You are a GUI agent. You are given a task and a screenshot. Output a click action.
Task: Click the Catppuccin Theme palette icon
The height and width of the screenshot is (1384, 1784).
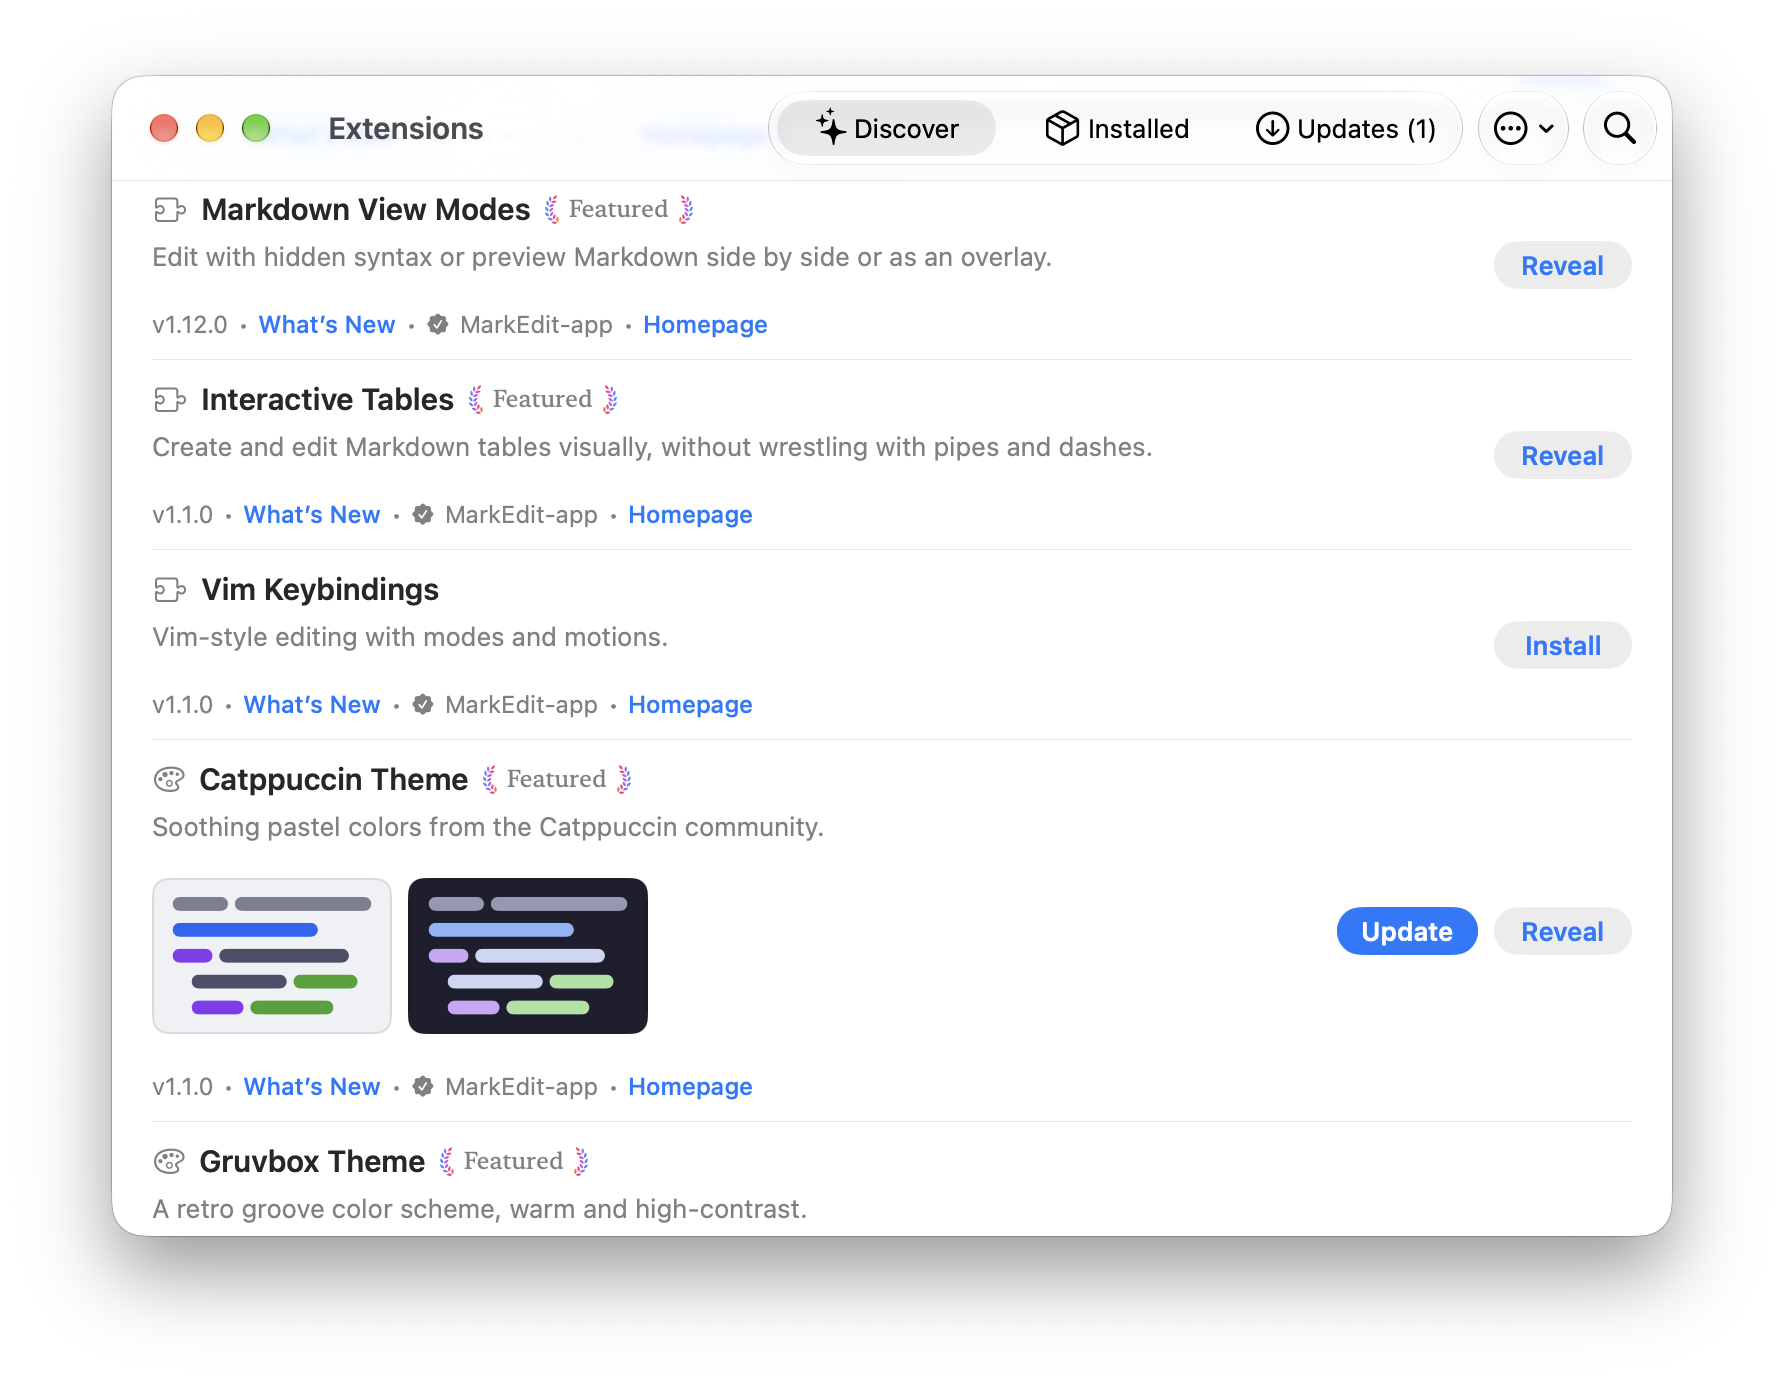[x=169, y=779]
